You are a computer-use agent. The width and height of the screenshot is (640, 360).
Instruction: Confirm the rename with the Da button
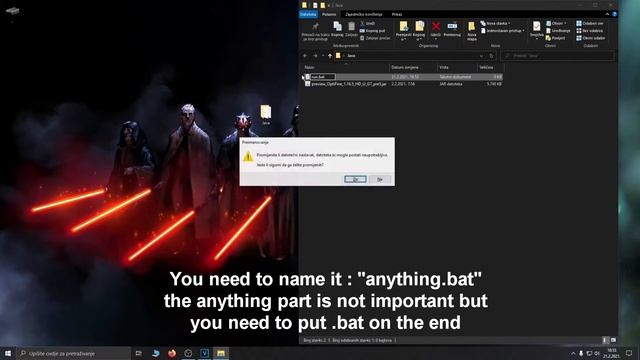355,179
